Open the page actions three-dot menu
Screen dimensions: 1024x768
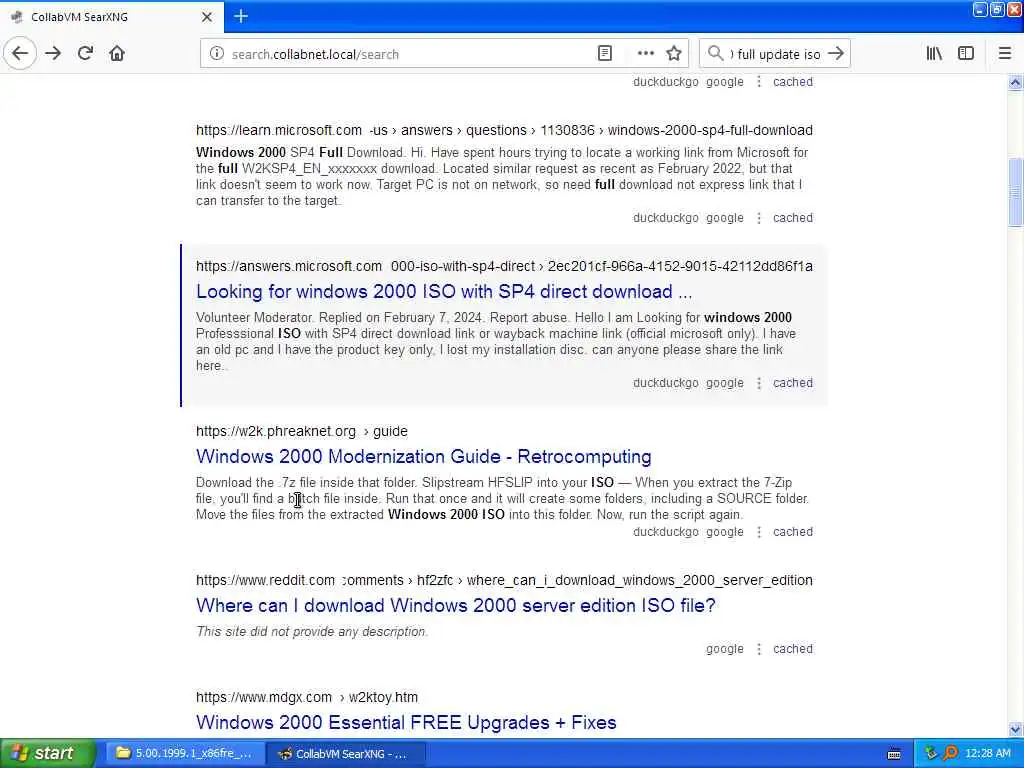(645, 54)
